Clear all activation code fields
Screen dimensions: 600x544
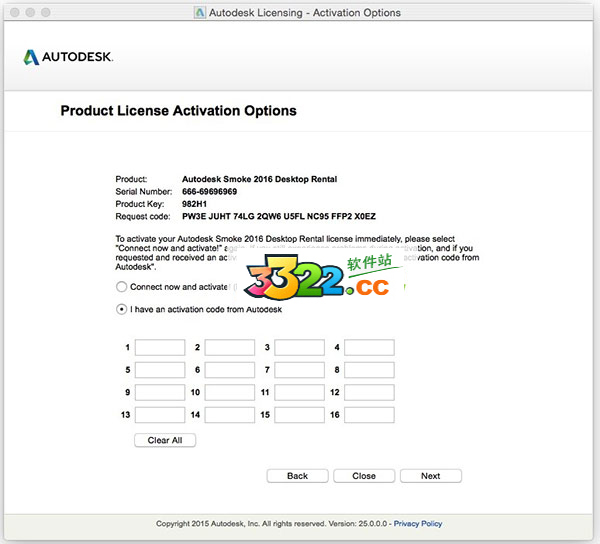(165, 440)
